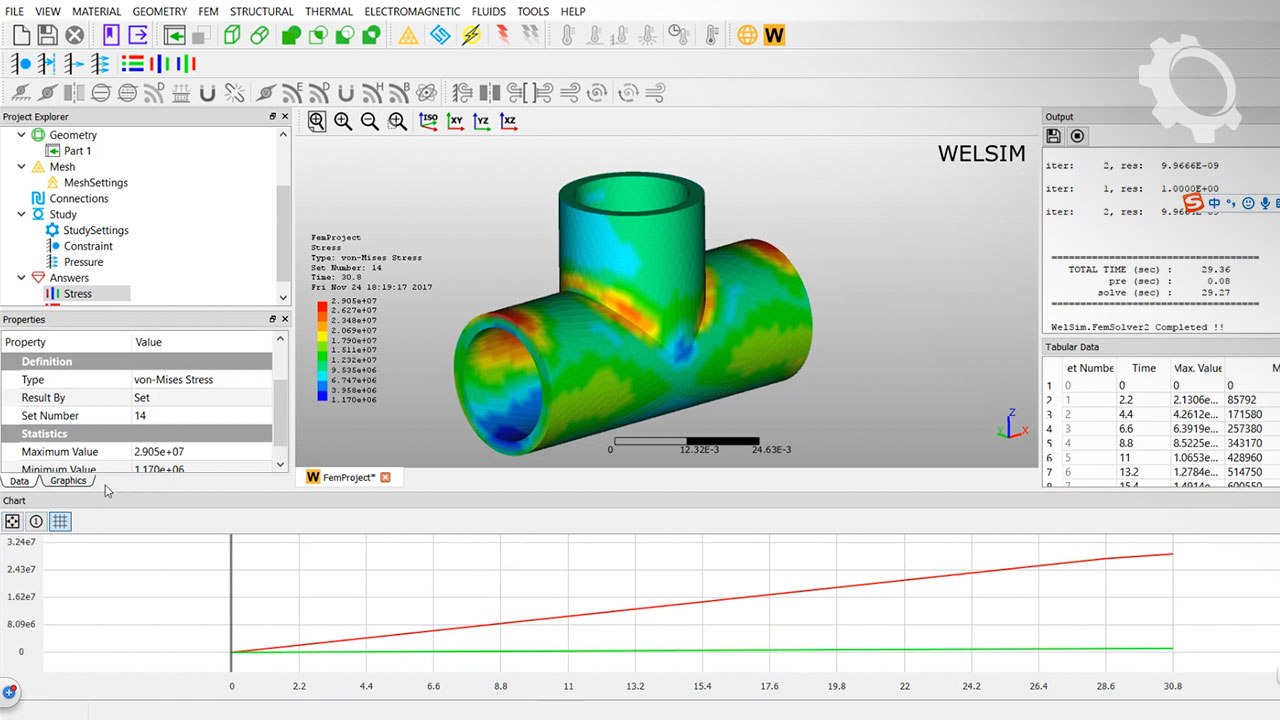Screen dimensions: 1280x720
Task: Click the Save project icon
Action: coord(47,36)
